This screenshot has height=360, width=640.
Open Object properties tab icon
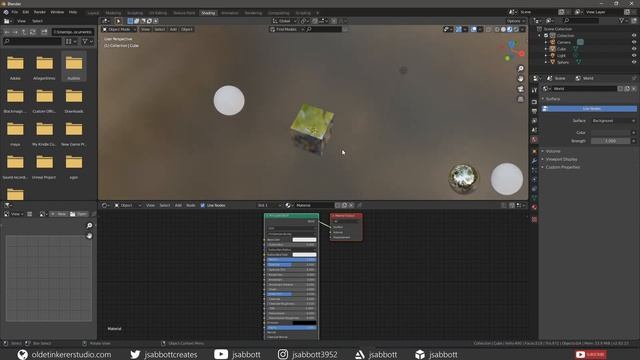534,151
